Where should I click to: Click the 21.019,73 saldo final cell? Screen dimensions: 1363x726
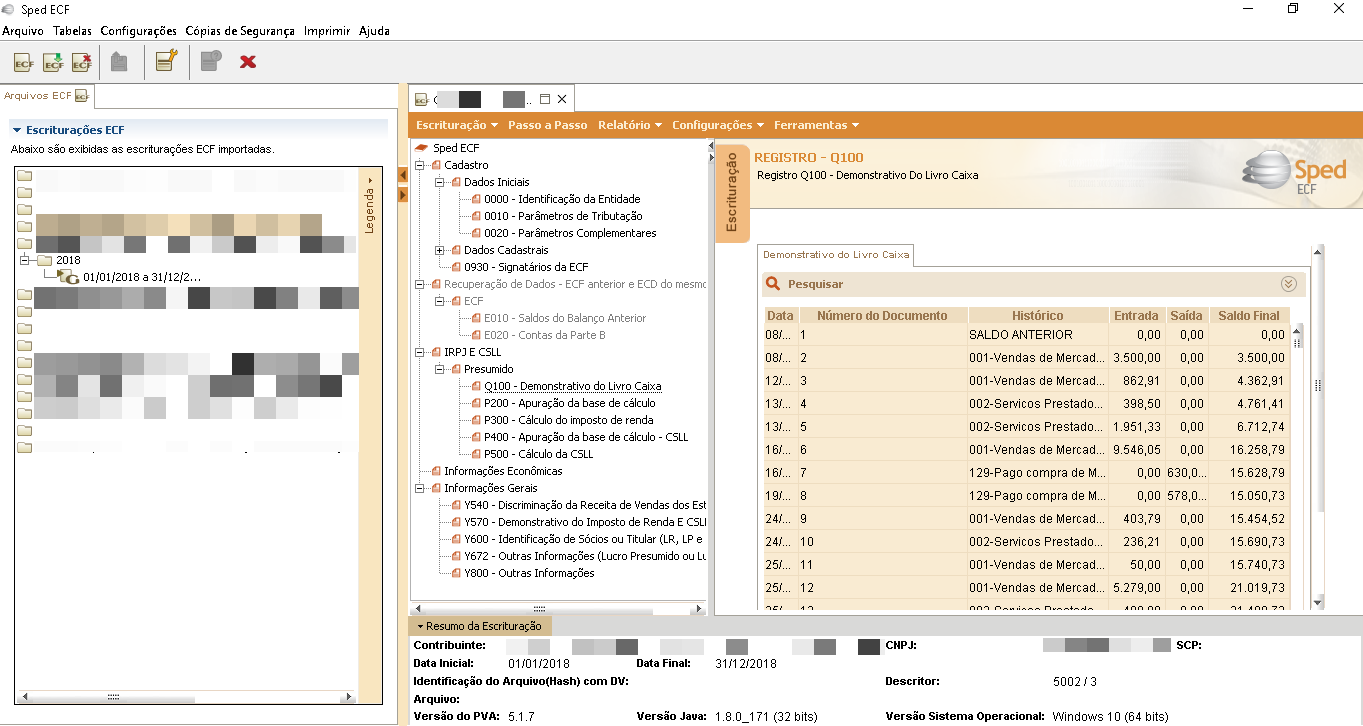tap(1249, 588)
